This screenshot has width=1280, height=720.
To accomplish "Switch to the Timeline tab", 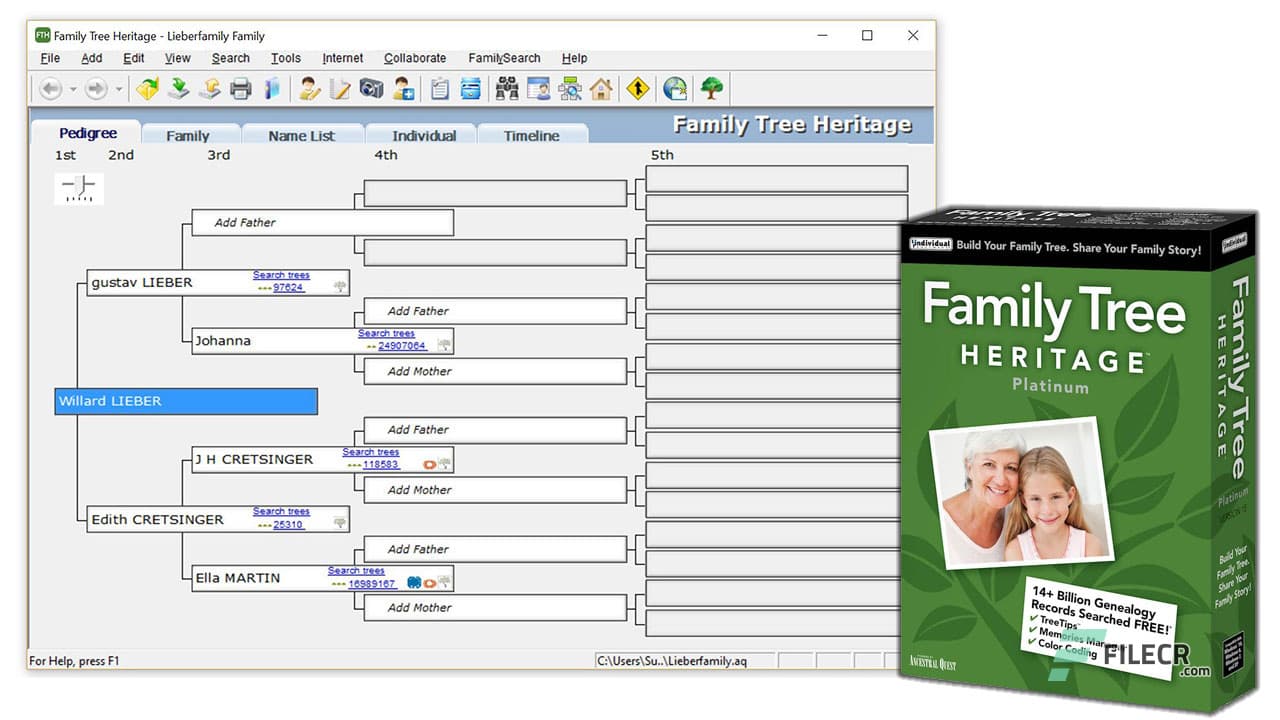I will coord(531,134).
